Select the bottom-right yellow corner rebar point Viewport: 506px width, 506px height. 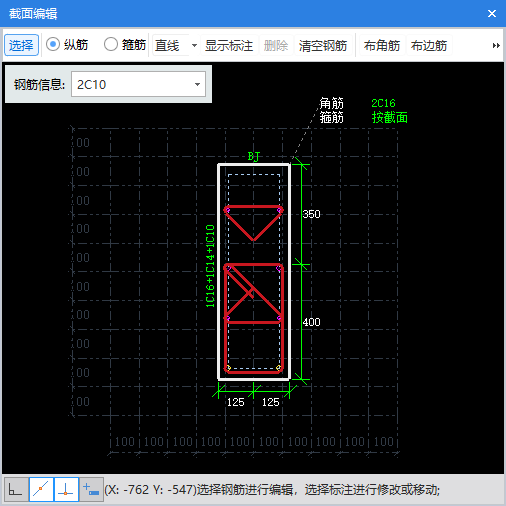pos(279,368)
